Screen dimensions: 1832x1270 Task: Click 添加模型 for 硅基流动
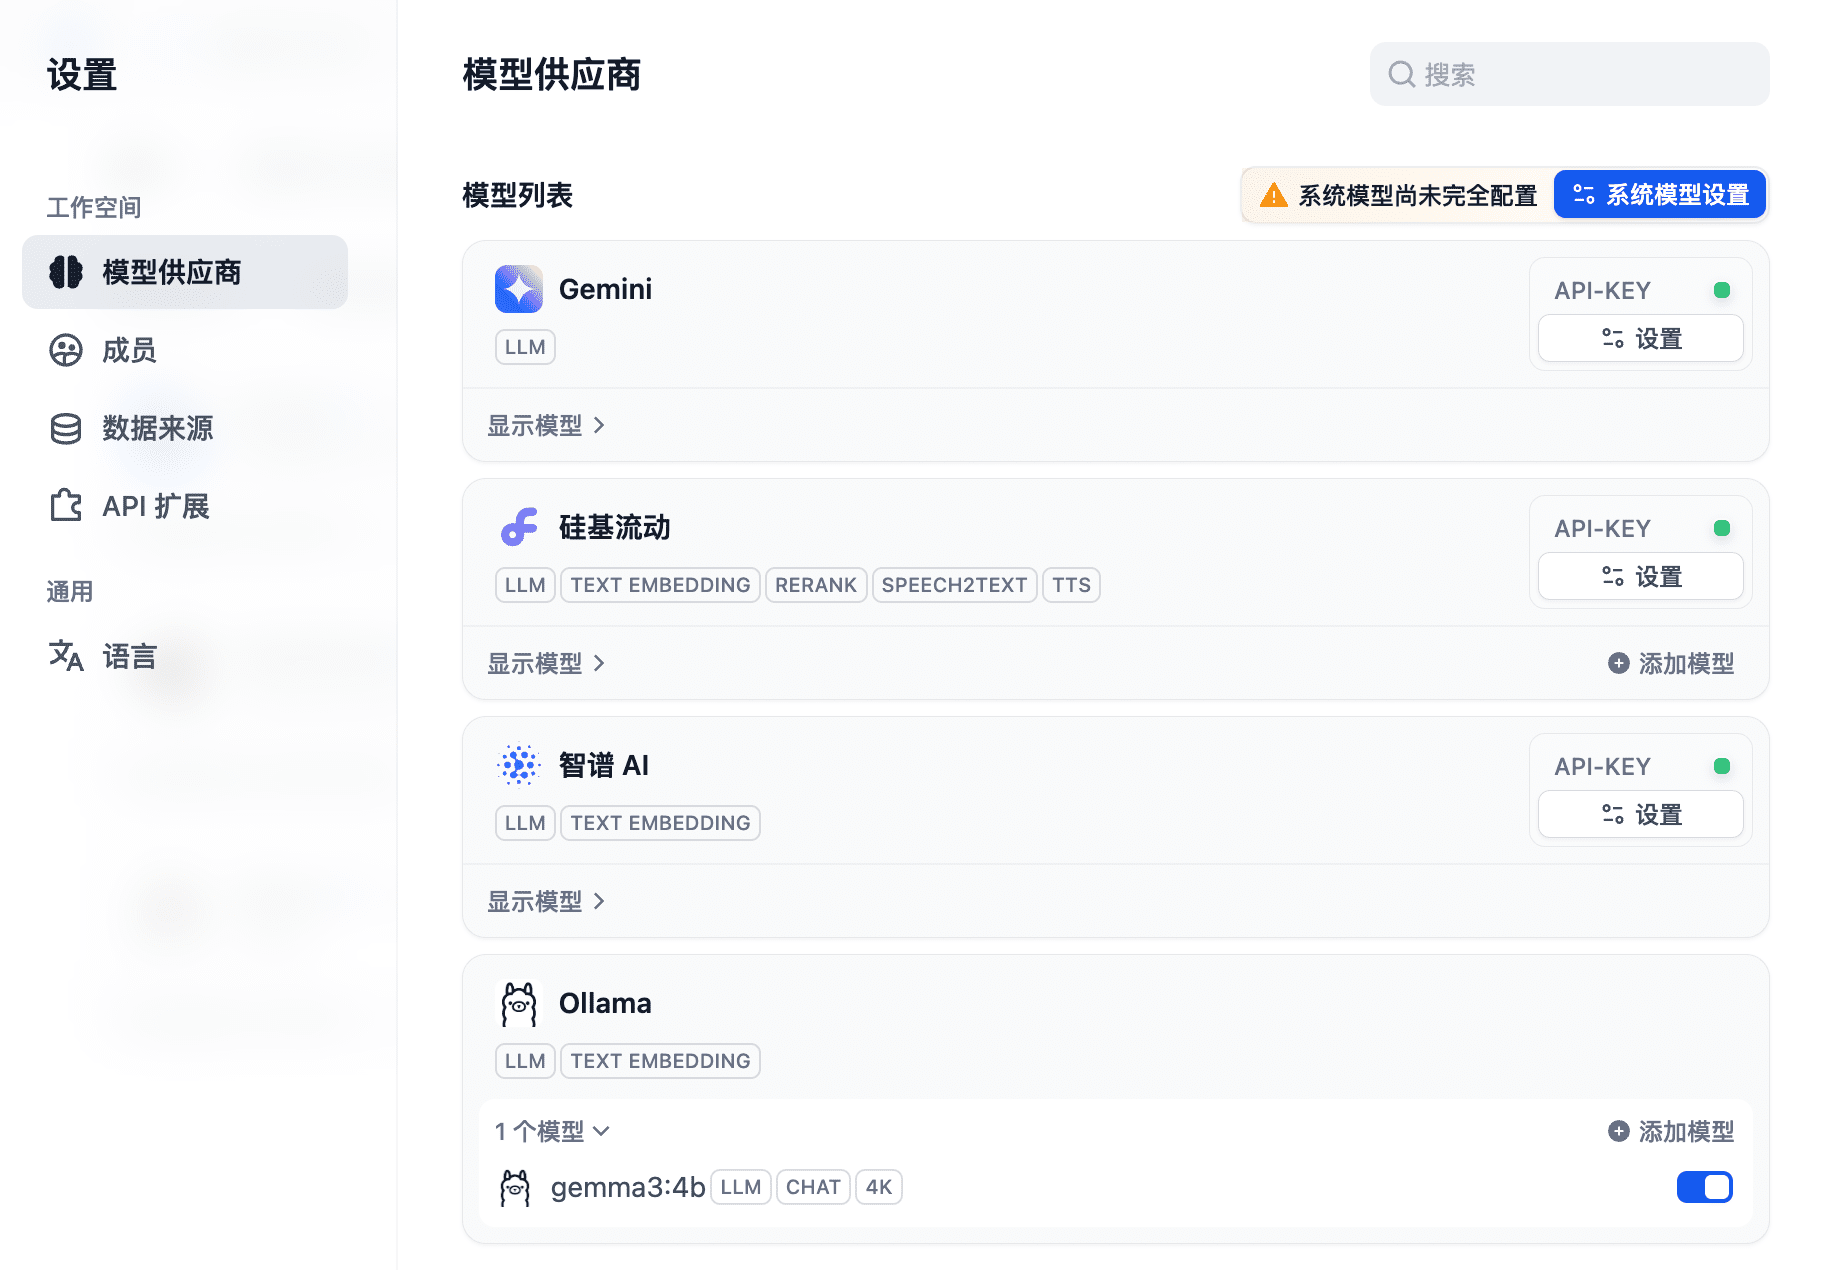click(x=1671, y=663)
